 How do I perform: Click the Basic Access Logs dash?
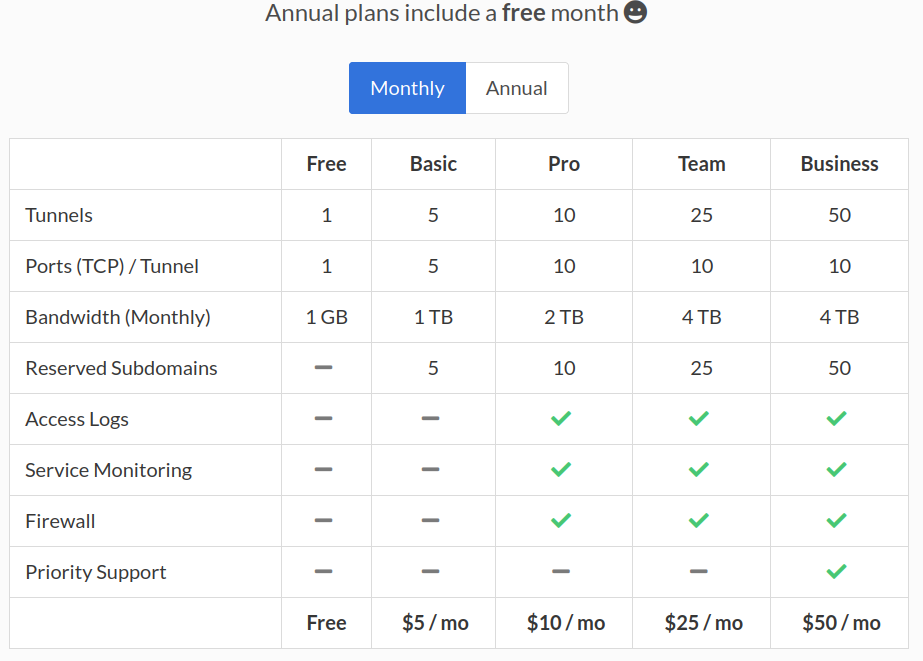430,418
